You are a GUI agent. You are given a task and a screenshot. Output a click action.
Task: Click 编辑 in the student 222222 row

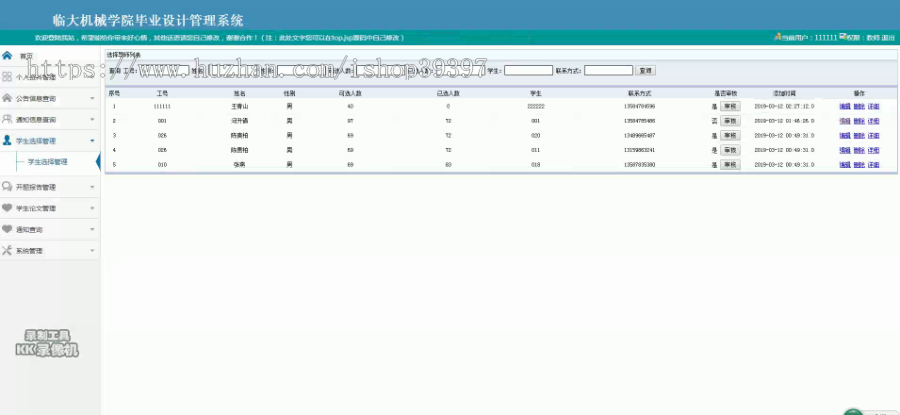845,107
